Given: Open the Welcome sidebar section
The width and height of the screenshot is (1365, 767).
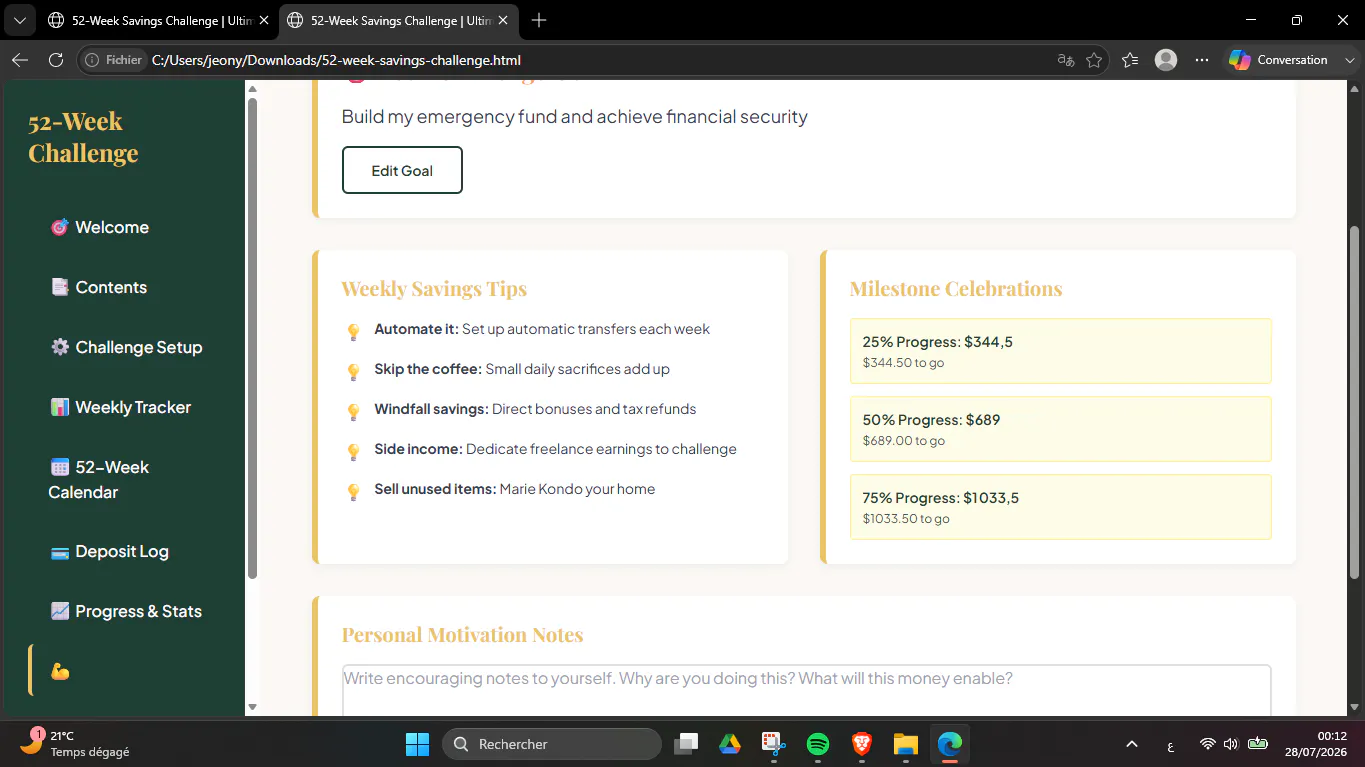Looking at the screenshot, I should (99, 227).
